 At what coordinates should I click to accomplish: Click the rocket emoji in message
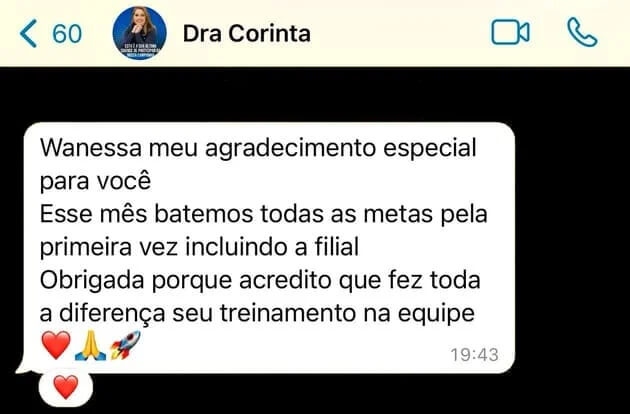[x=125, y=345]
